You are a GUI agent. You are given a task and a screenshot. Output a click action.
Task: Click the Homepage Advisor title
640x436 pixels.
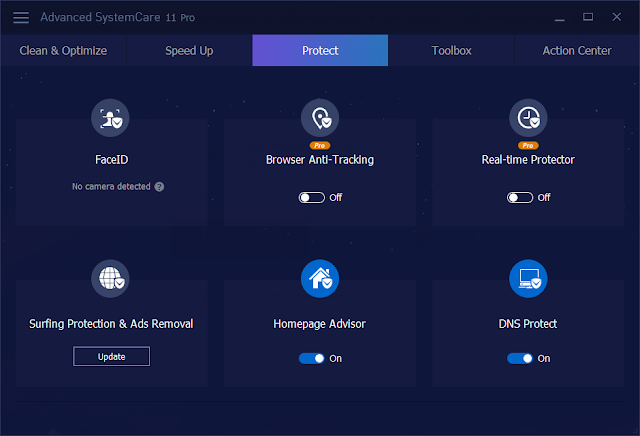click(x=320, y=324)
